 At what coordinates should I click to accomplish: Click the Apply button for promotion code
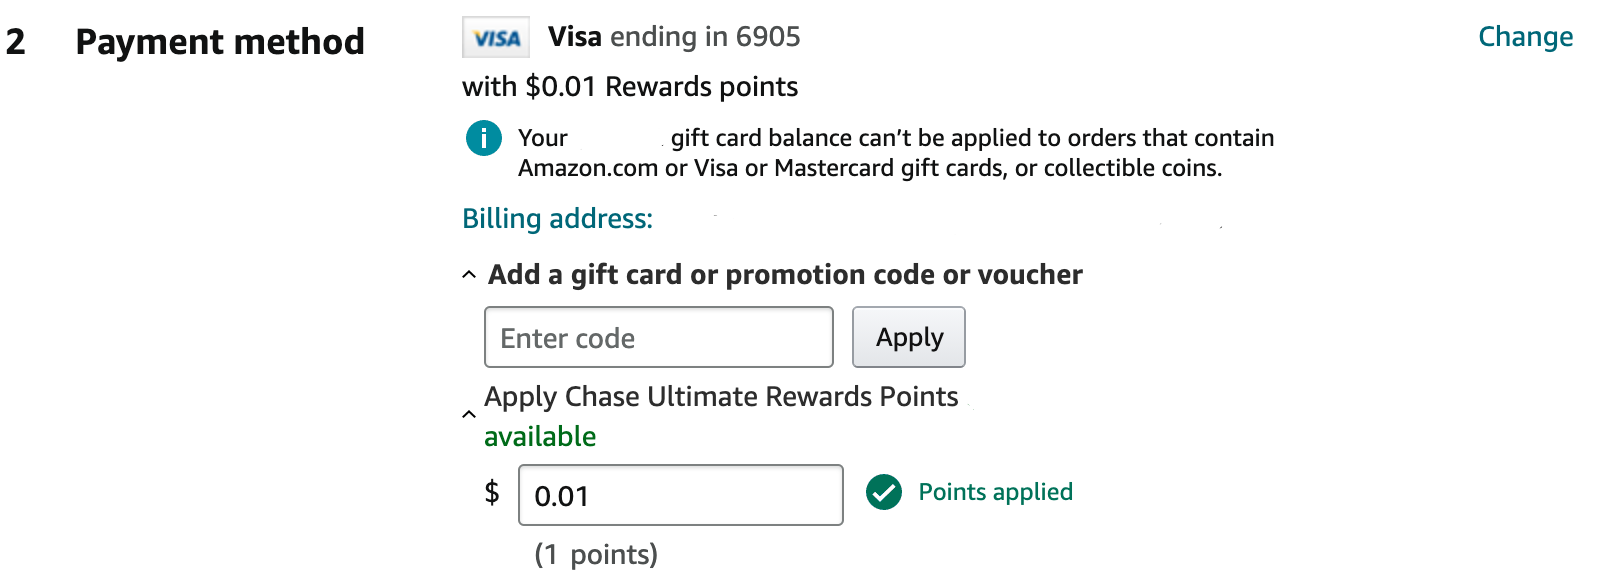(x=908, y=337)
